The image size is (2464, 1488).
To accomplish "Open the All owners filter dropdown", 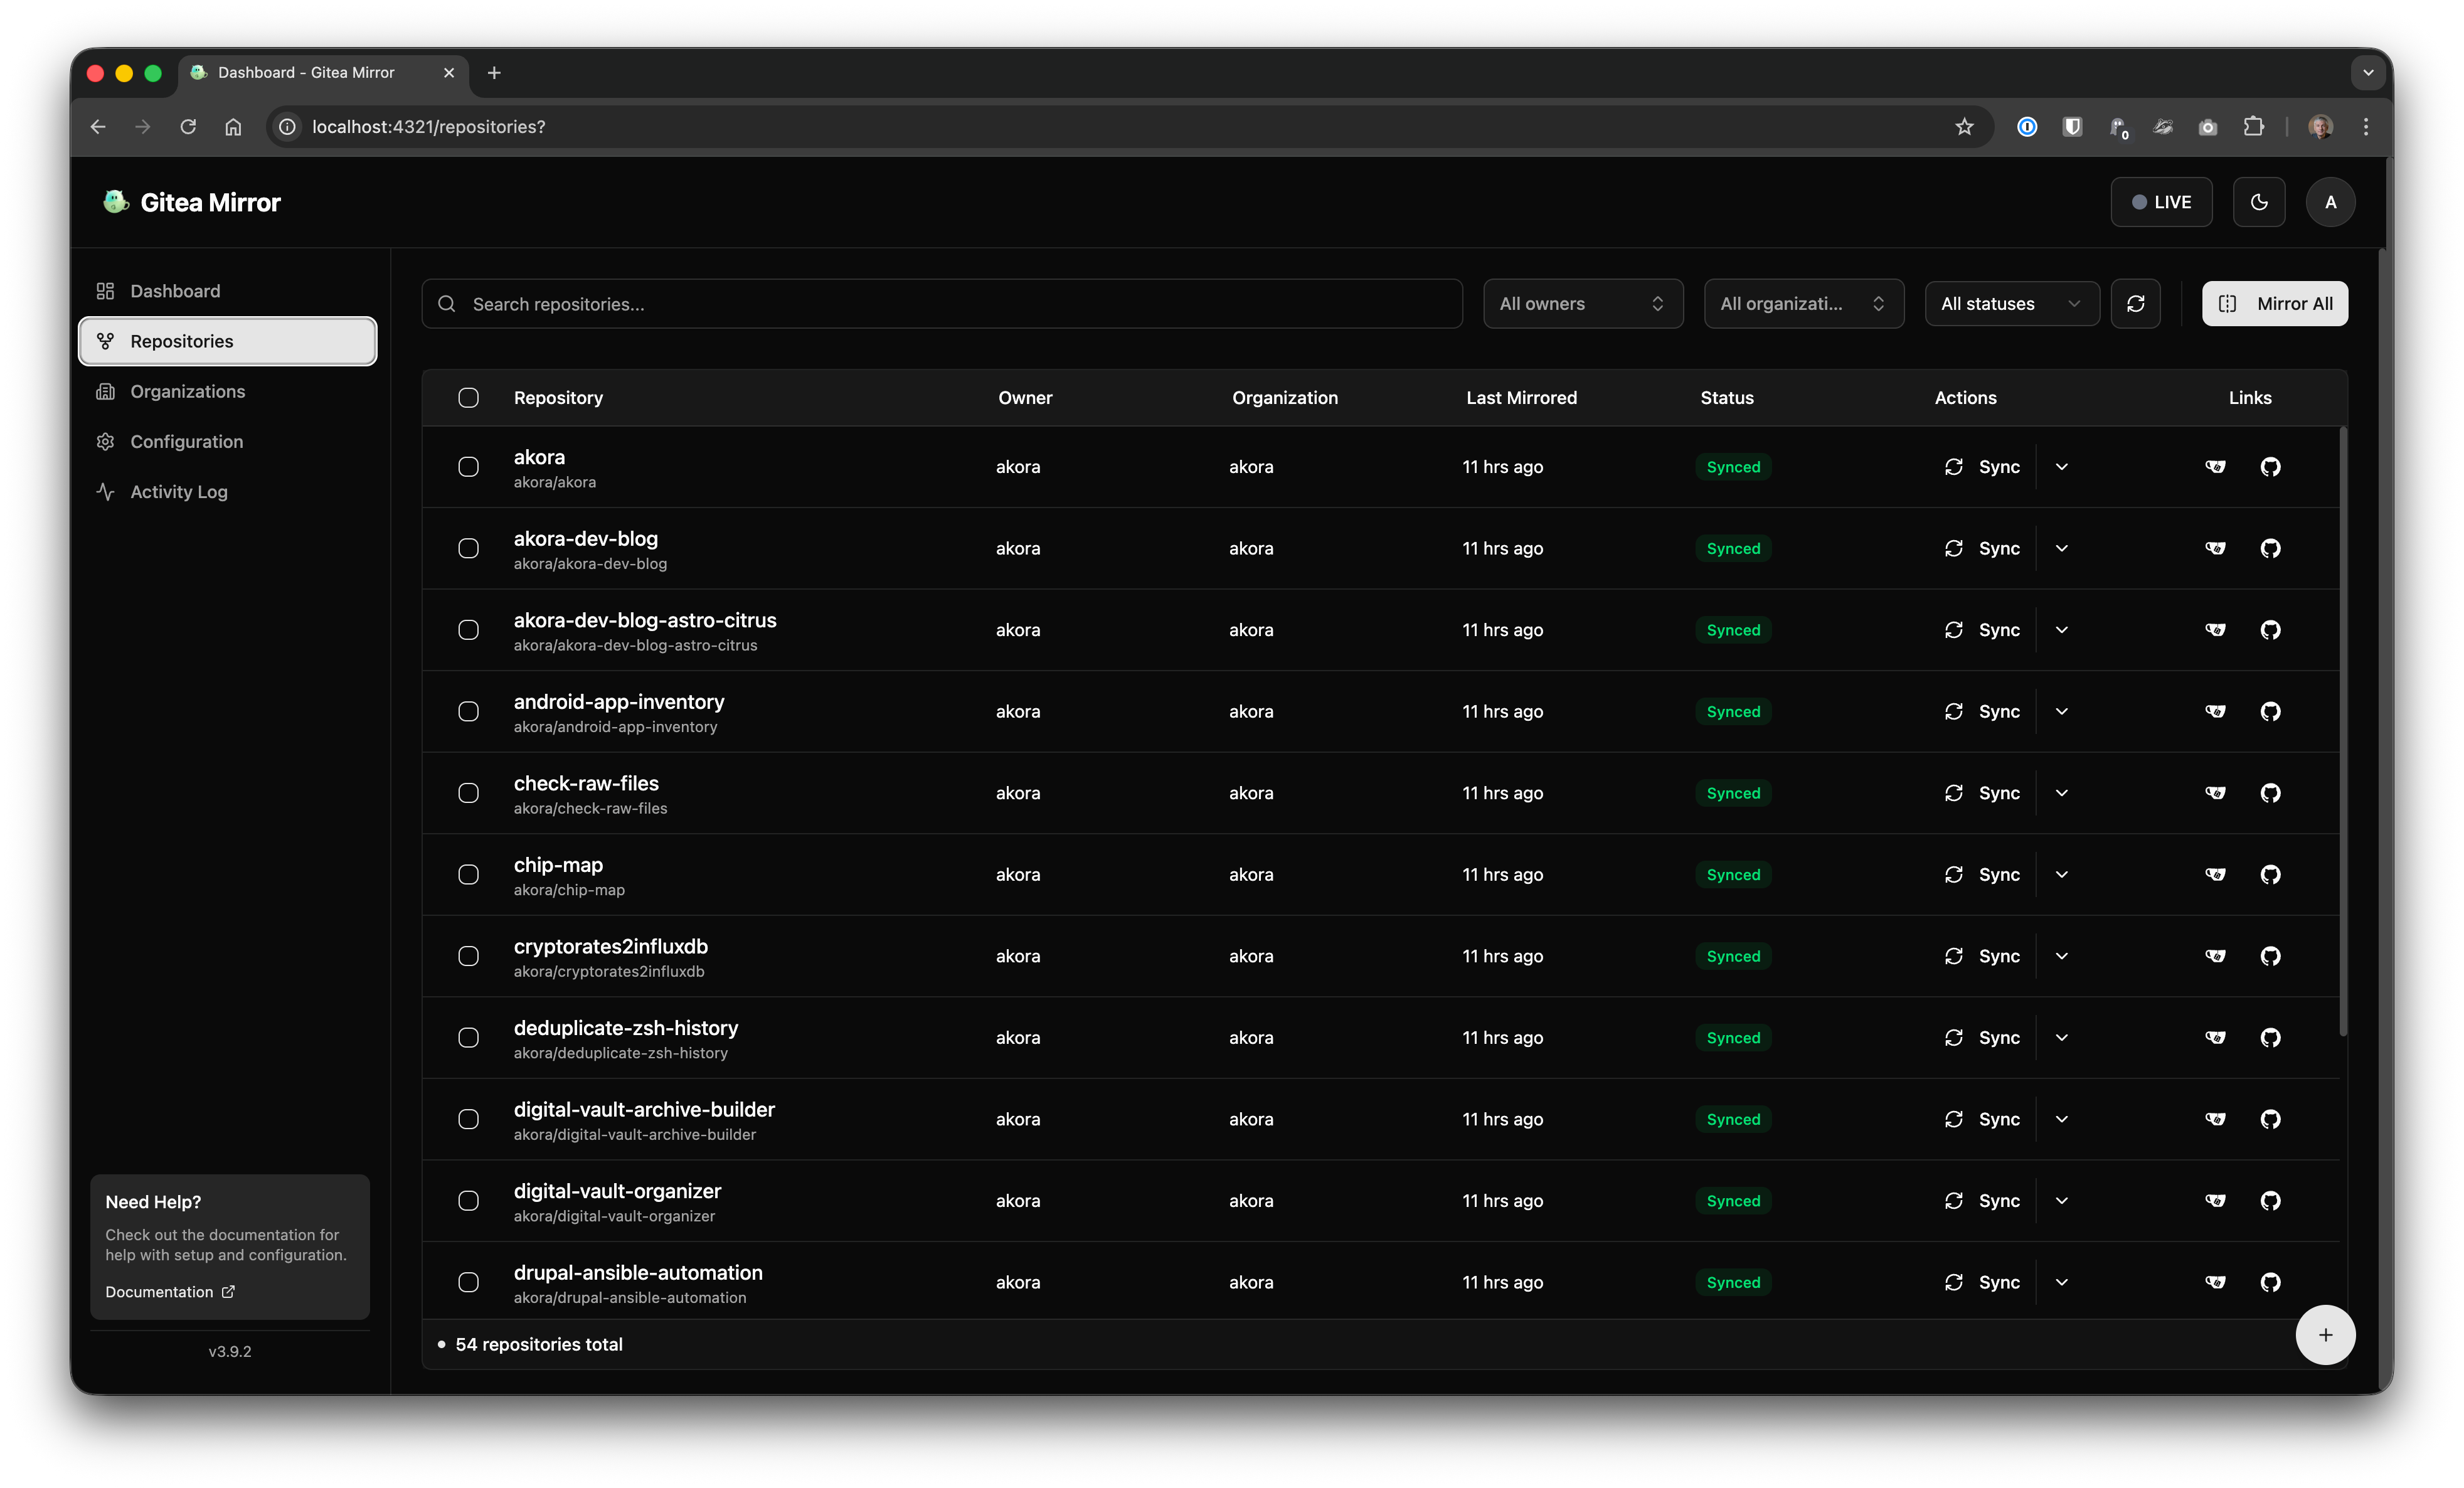I will tap(1582, 304).
